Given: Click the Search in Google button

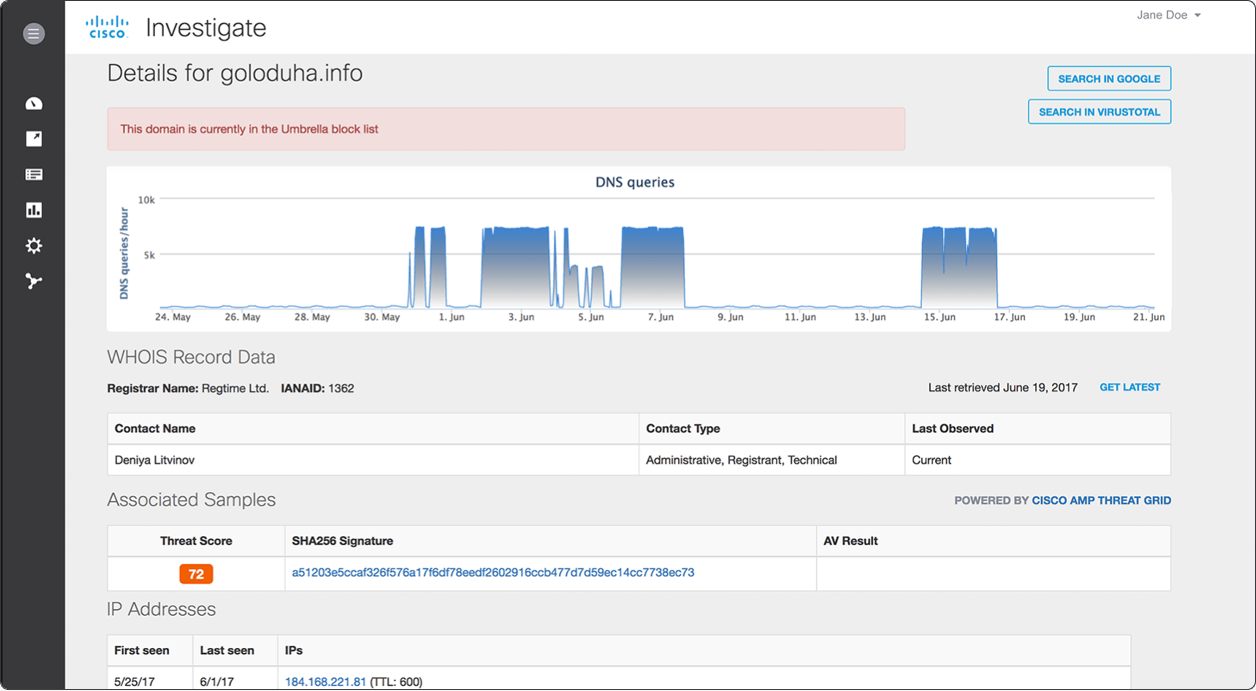Looking at the screenshot, I should click(1109, 79).
